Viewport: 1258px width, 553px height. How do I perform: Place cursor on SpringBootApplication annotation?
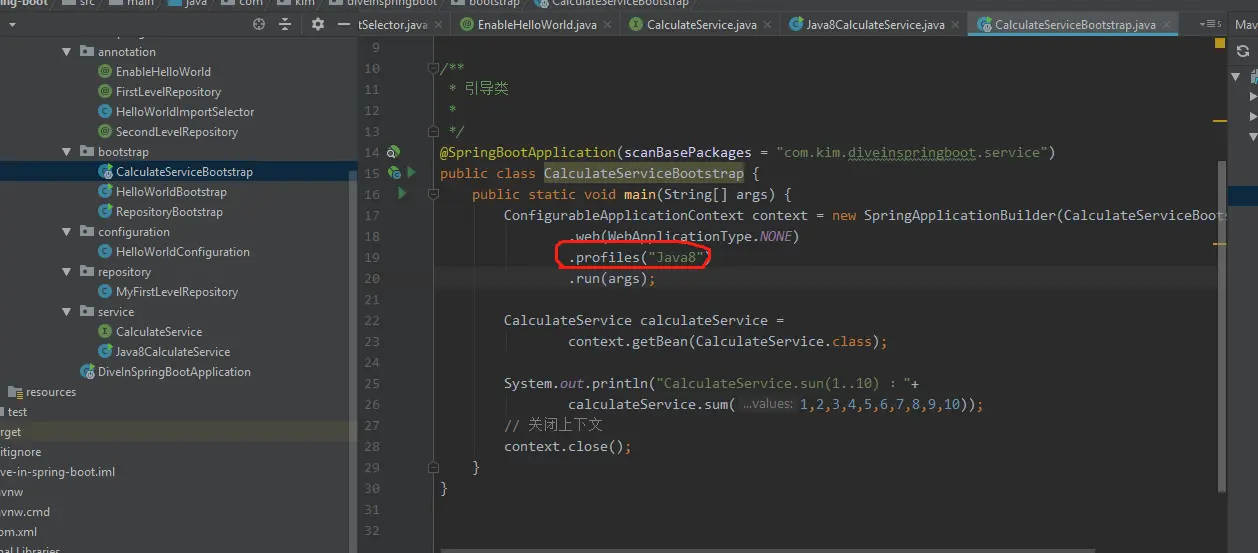pos(528,152)
